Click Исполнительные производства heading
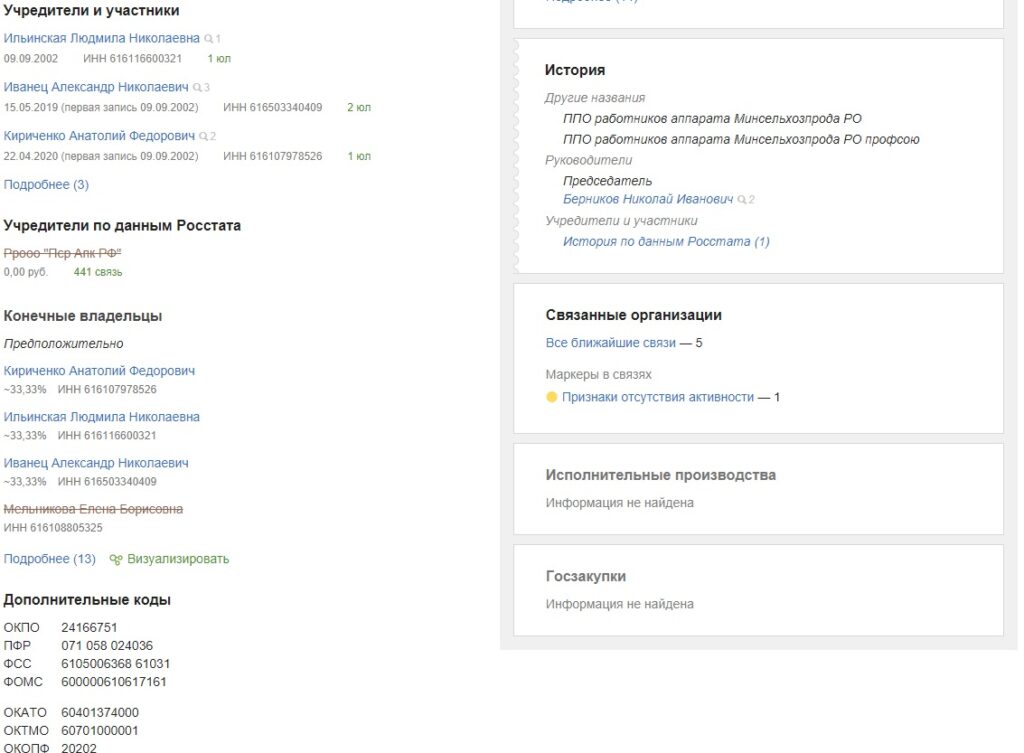 (x=660, y=475)
